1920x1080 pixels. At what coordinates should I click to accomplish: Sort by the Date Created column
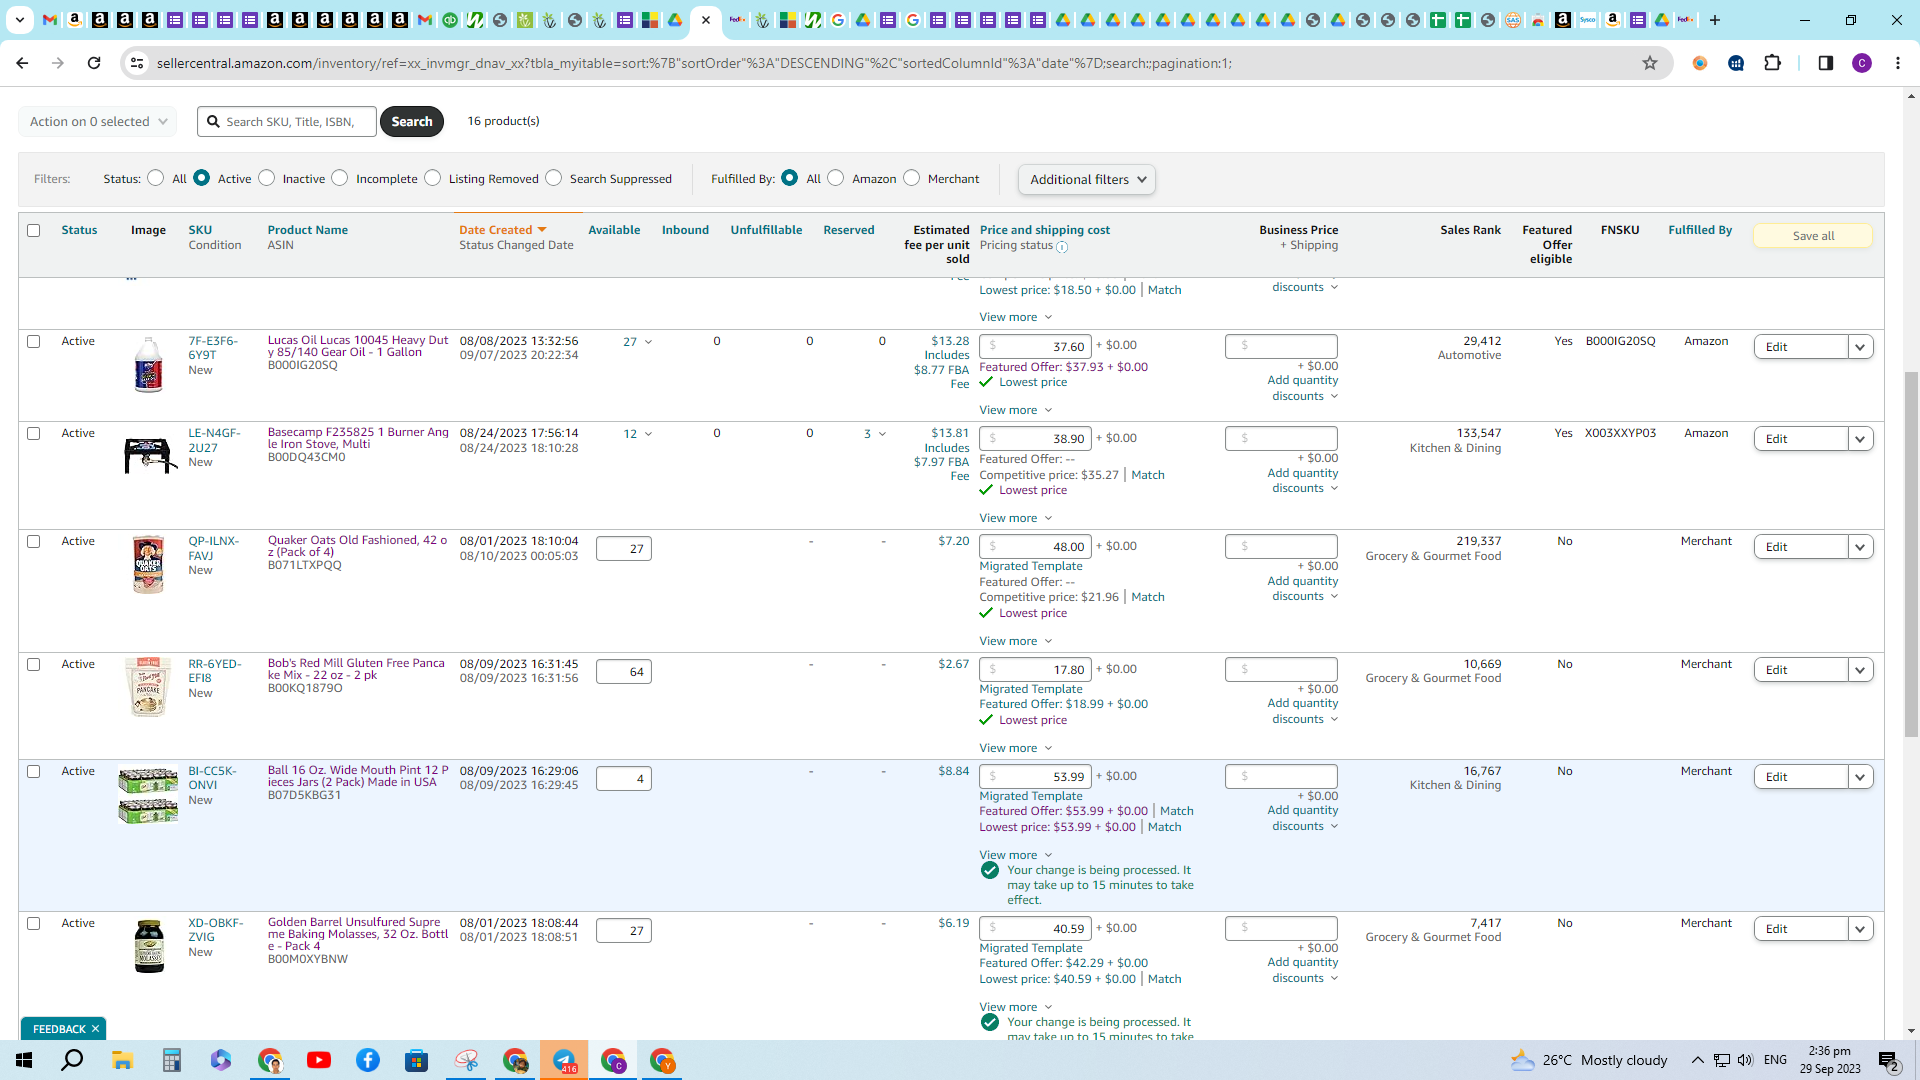coord(502,230)
